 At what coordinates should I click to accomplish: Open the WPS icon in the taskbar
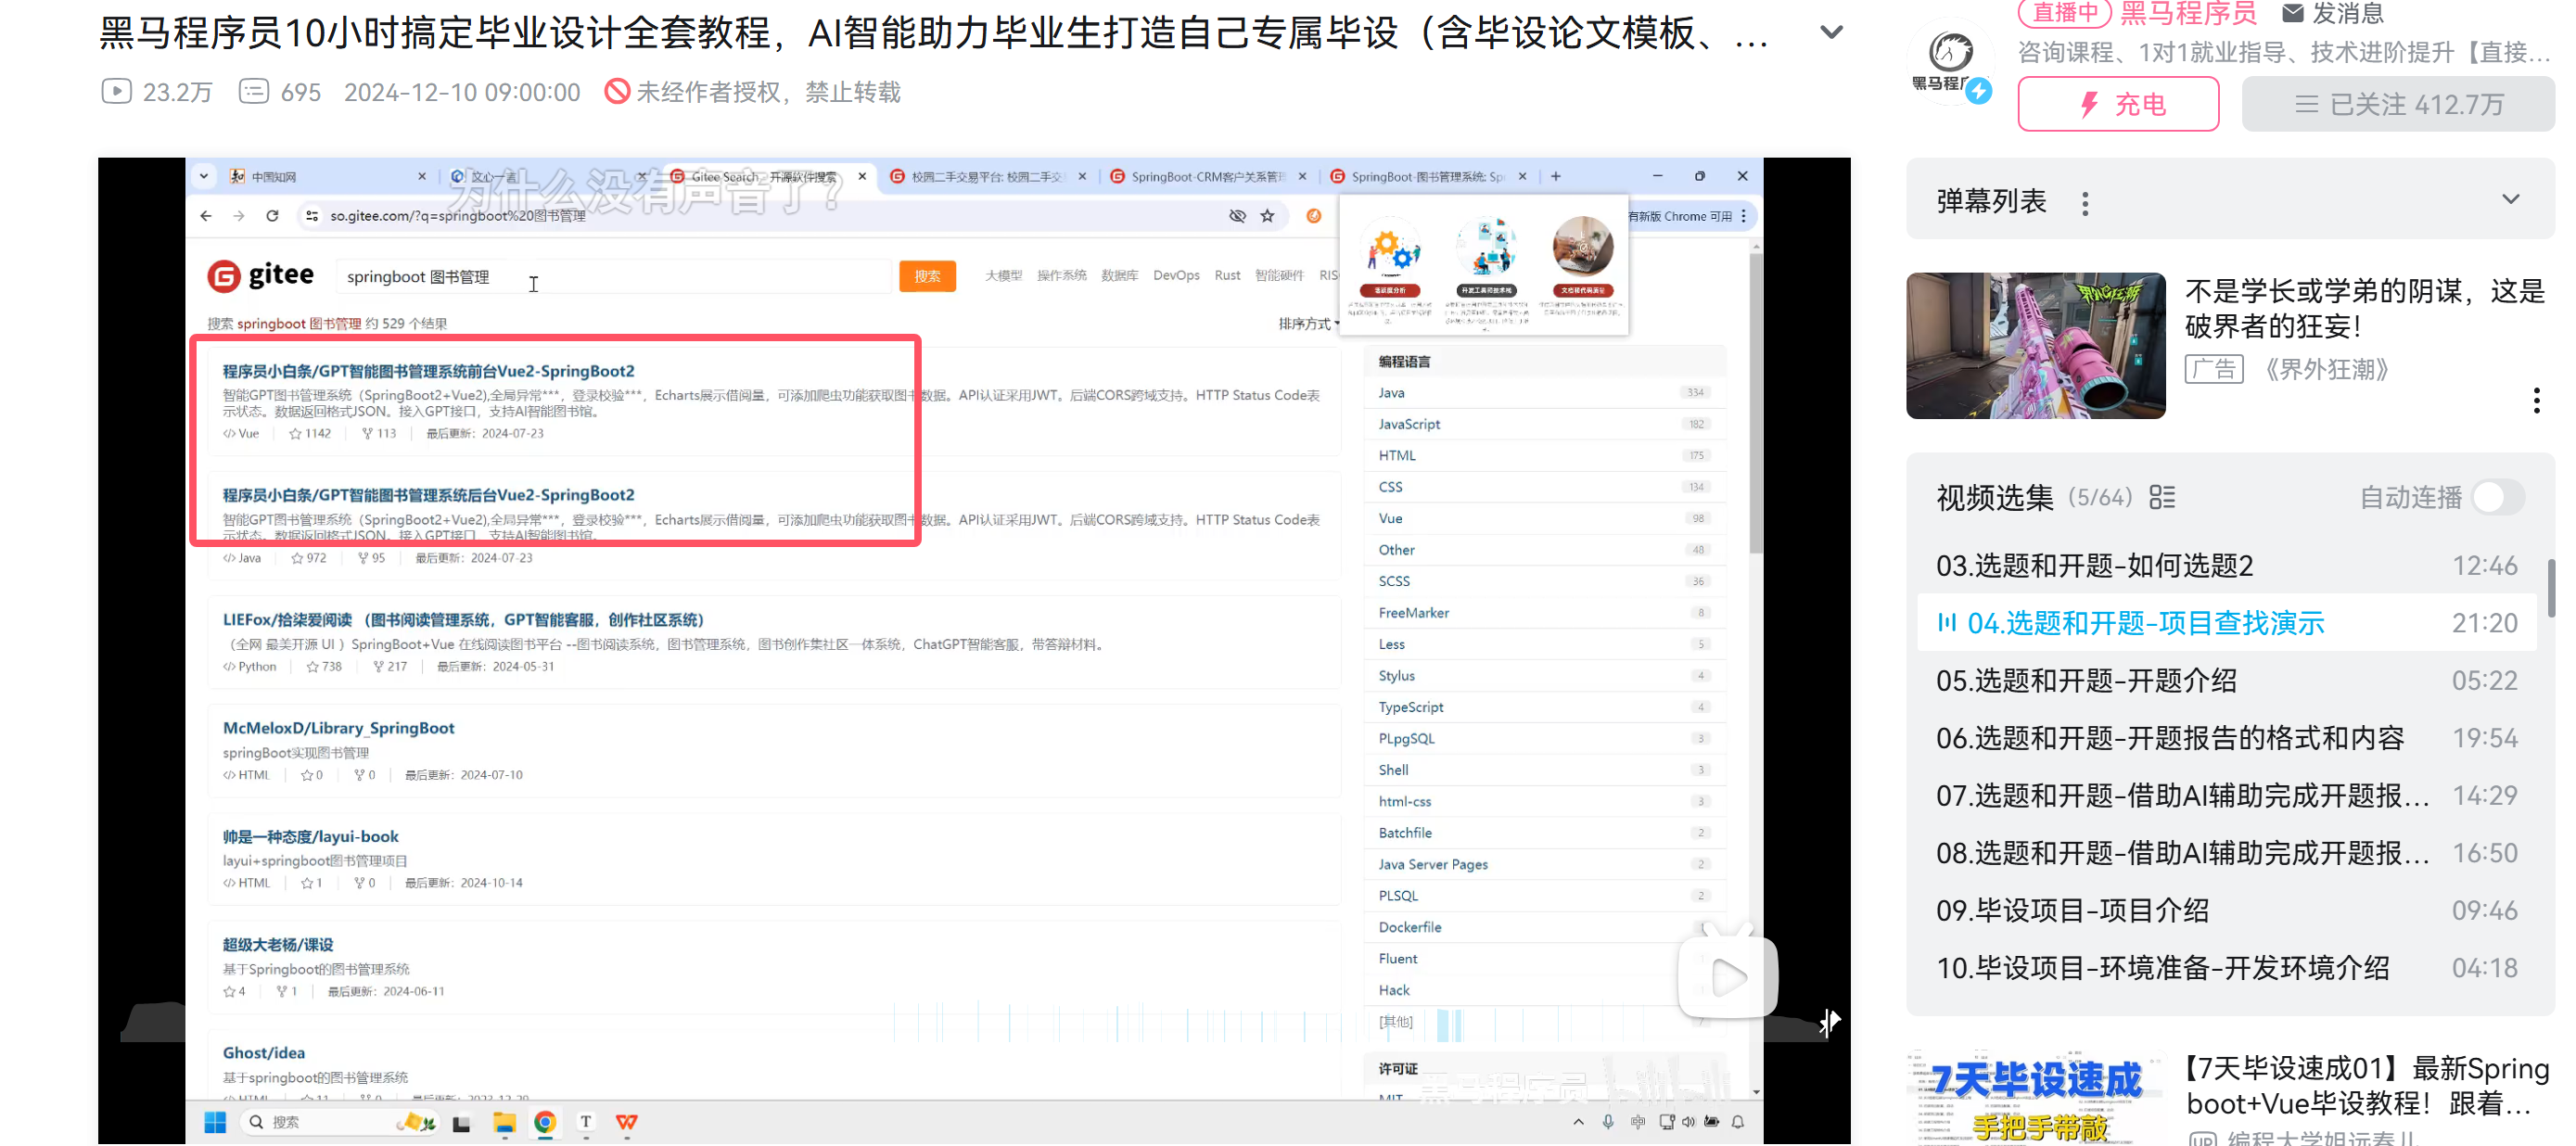[x=627, y=1122]
